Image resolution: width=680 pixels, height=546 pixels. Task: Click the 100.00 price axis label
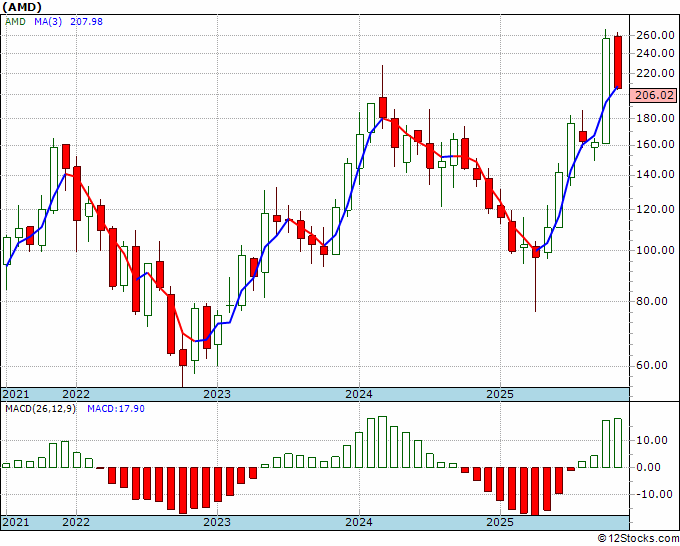(654, 250)
